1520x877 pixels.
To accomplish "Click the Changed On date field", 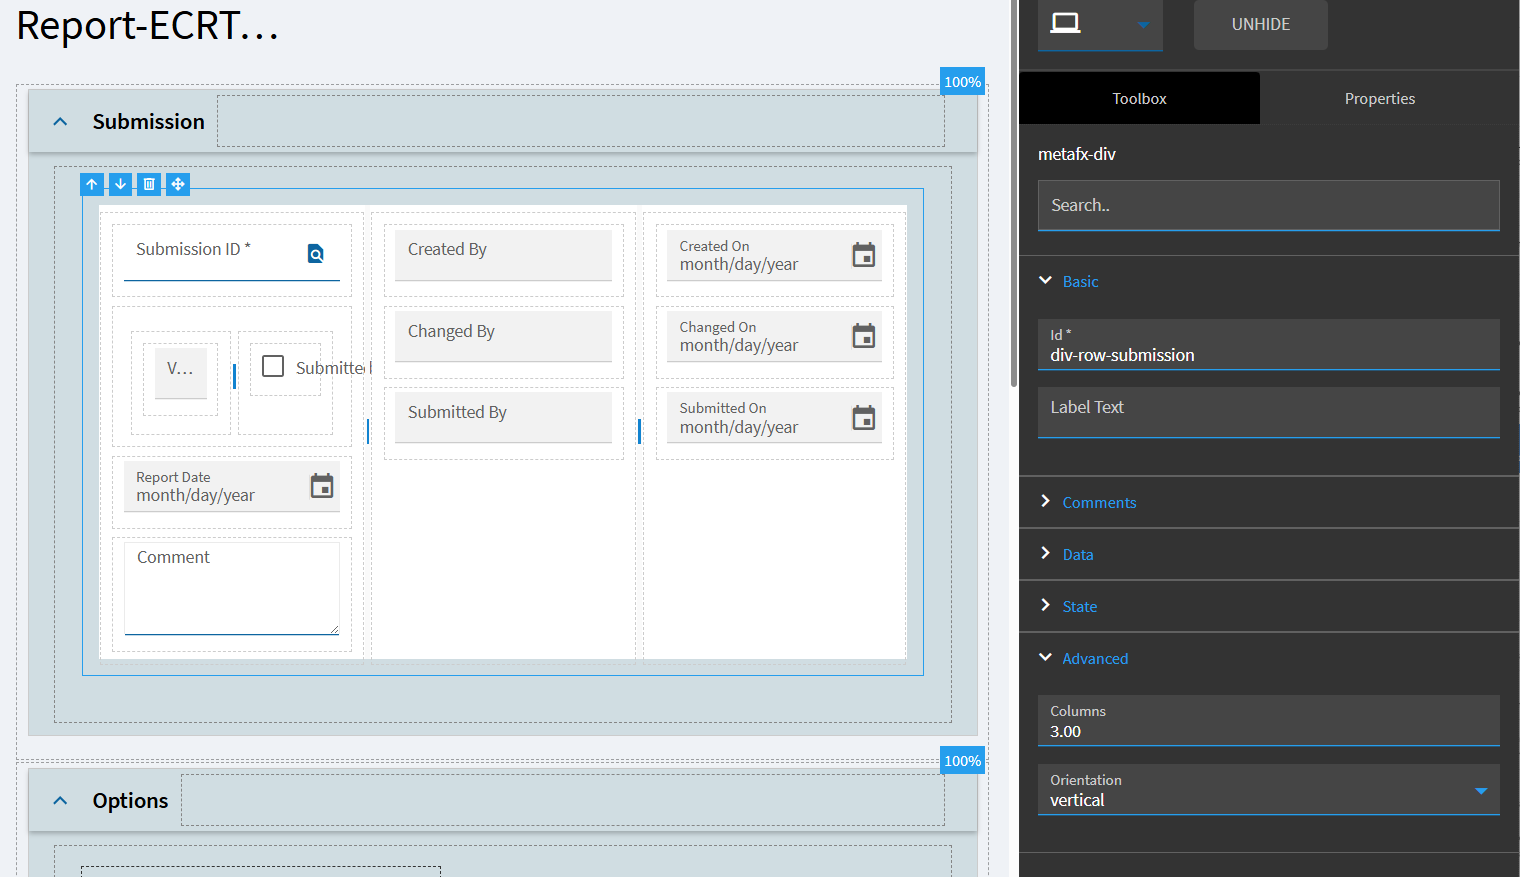I will (x=774, y=336).
